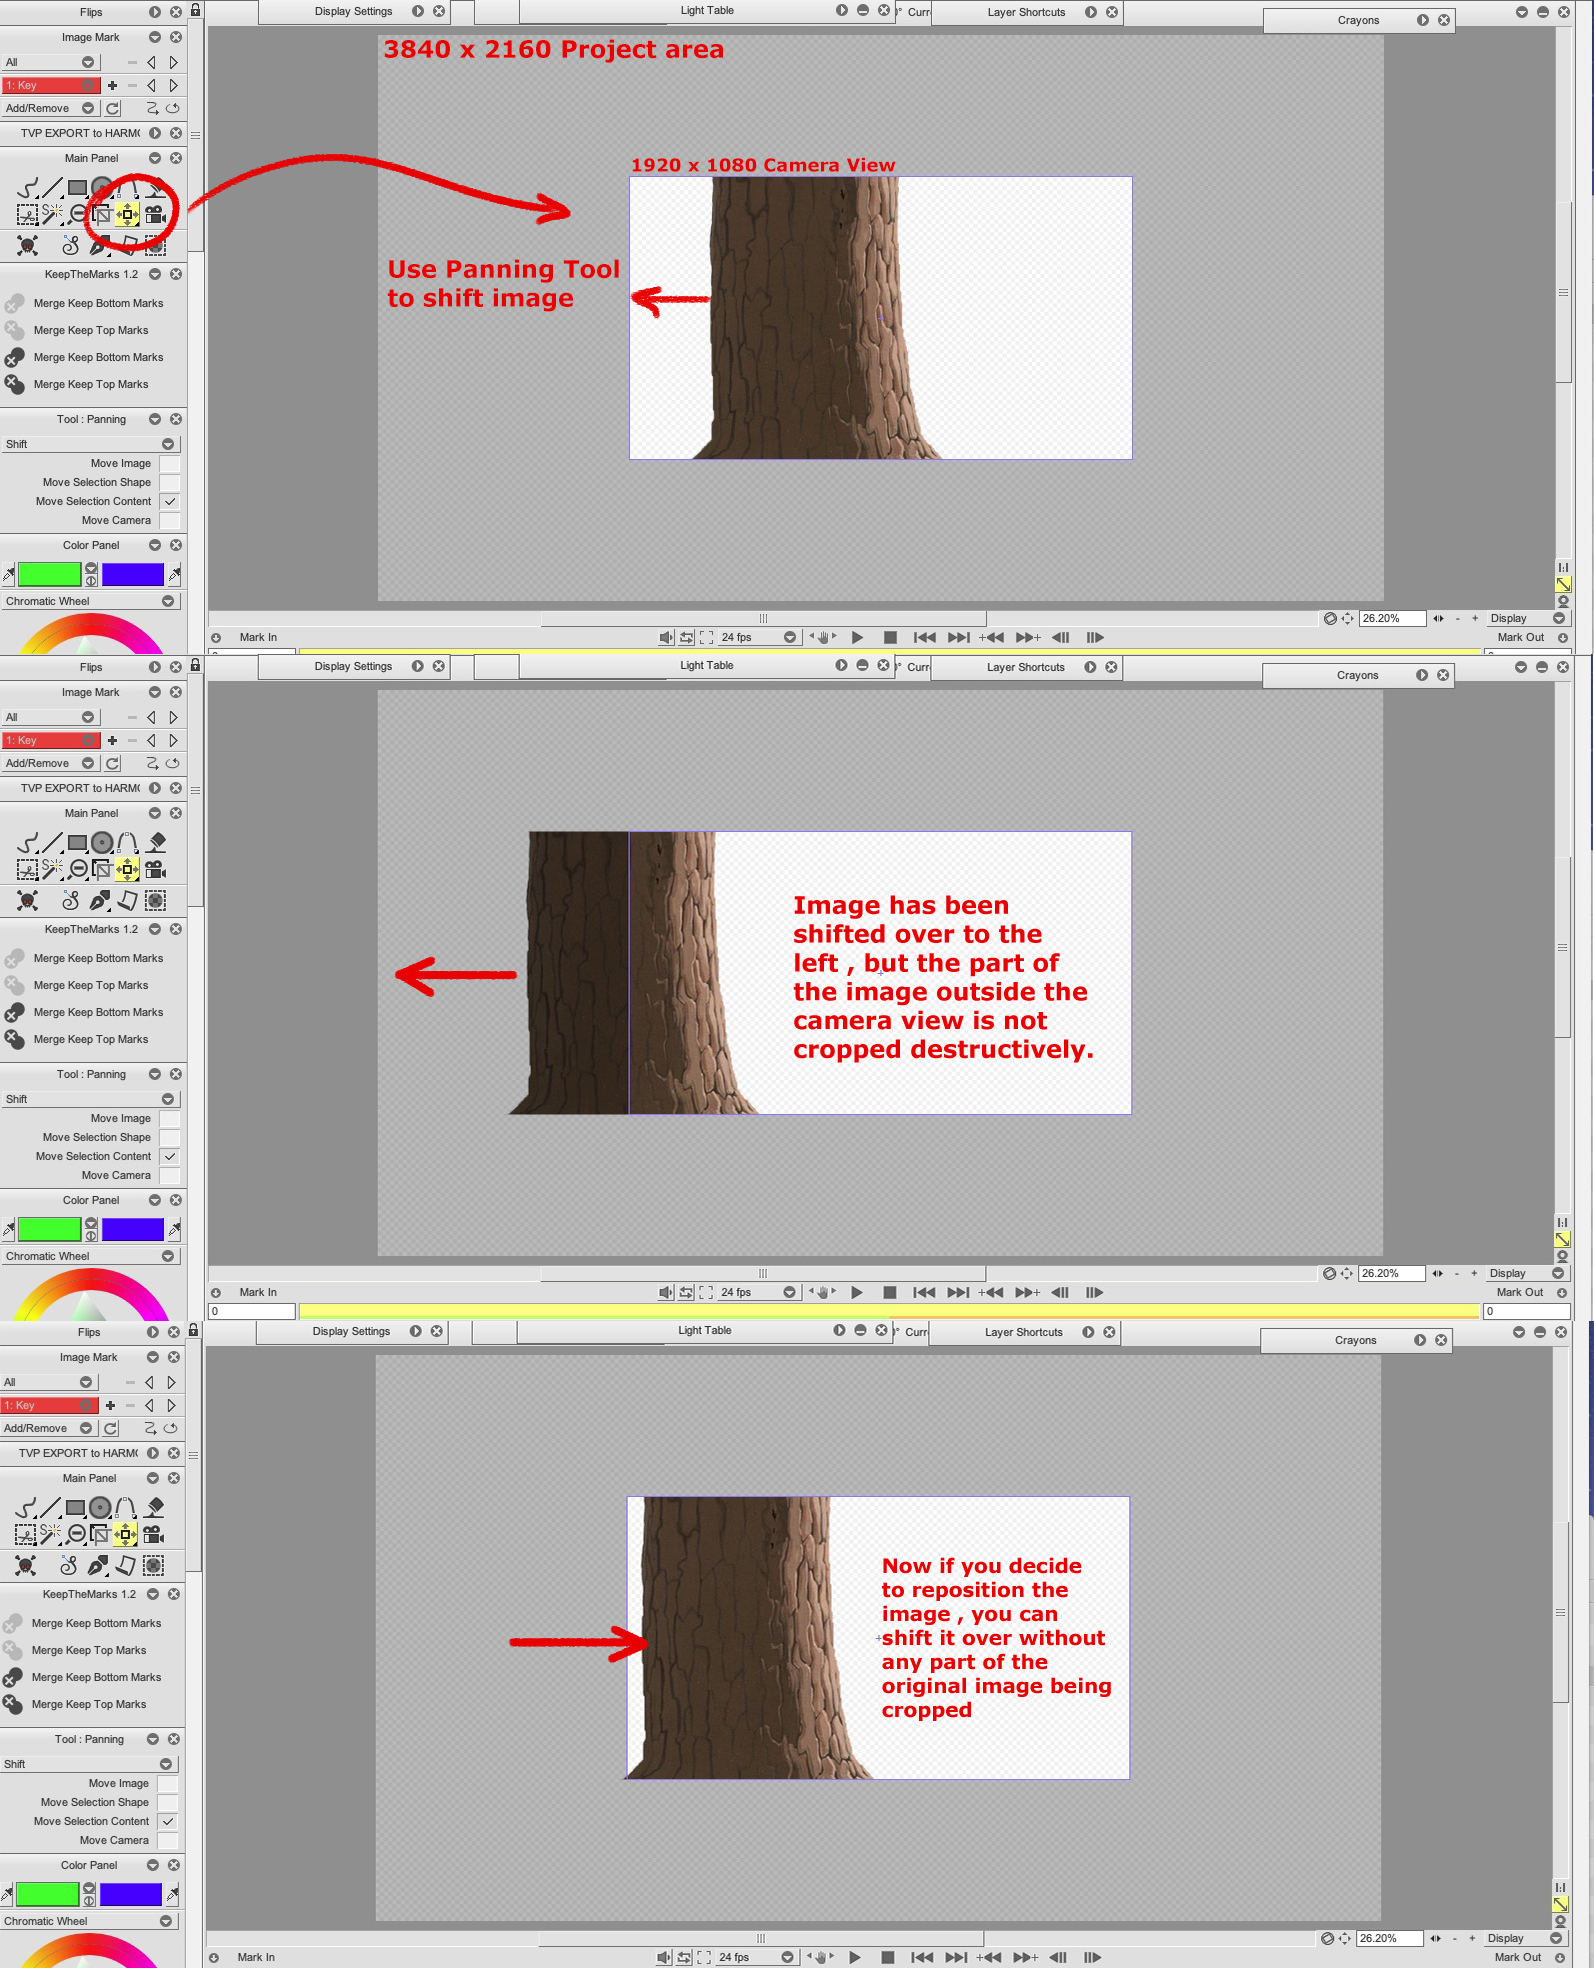The image size is (1594, 1968).
Task: Click the fit-to-view crosshair icon beside 26.20%, middle
Action: (x=1347, y=1273)
